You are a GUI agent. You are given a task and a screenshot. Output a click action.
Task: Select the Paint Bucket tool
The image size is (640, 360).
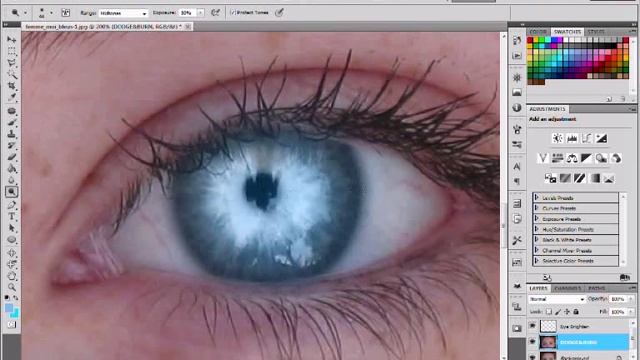11,169
